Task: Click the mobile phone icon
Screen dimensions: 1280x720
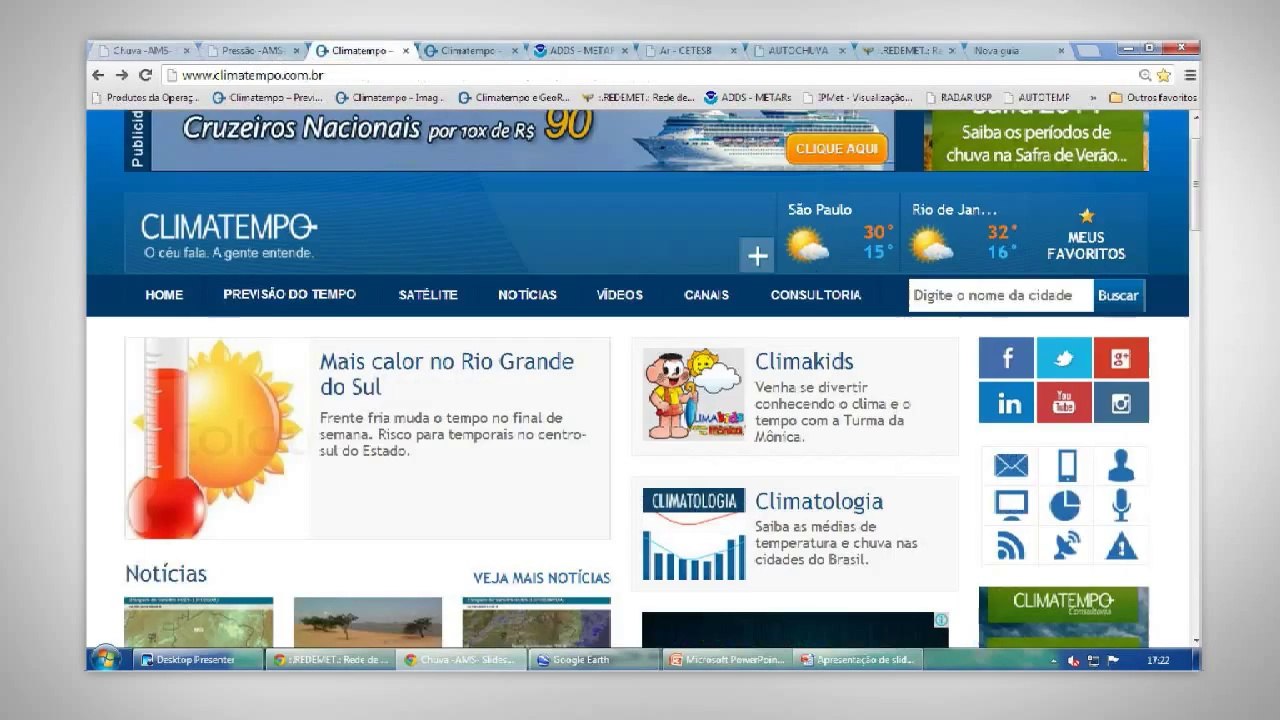Action: (x=1067, y=466)
